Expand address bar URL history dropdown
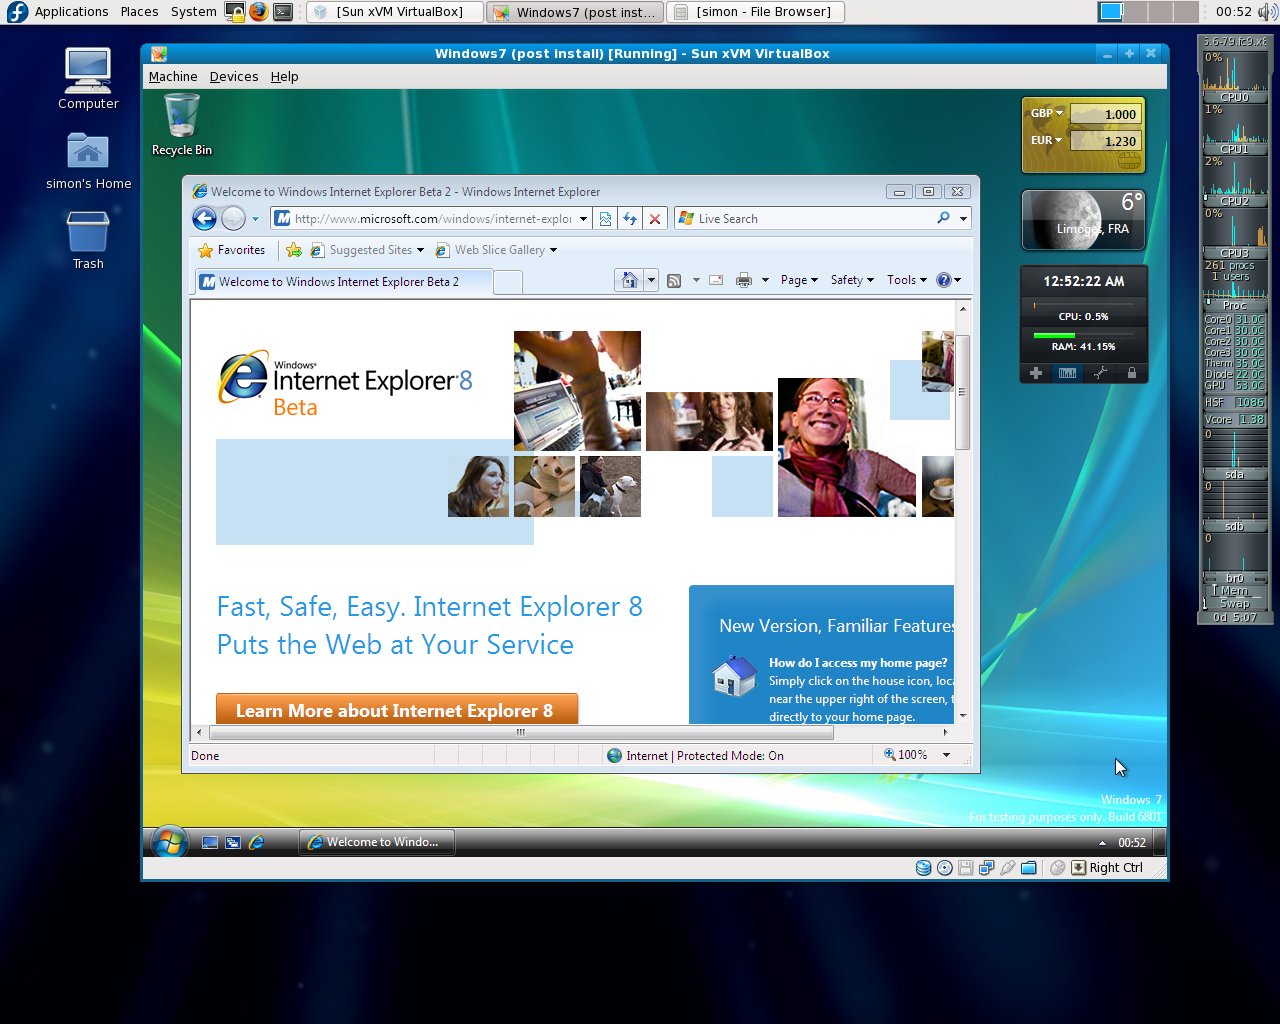Image resolution: width=1280 pixels, height=1024 pixels. click(x=583, y=219)
